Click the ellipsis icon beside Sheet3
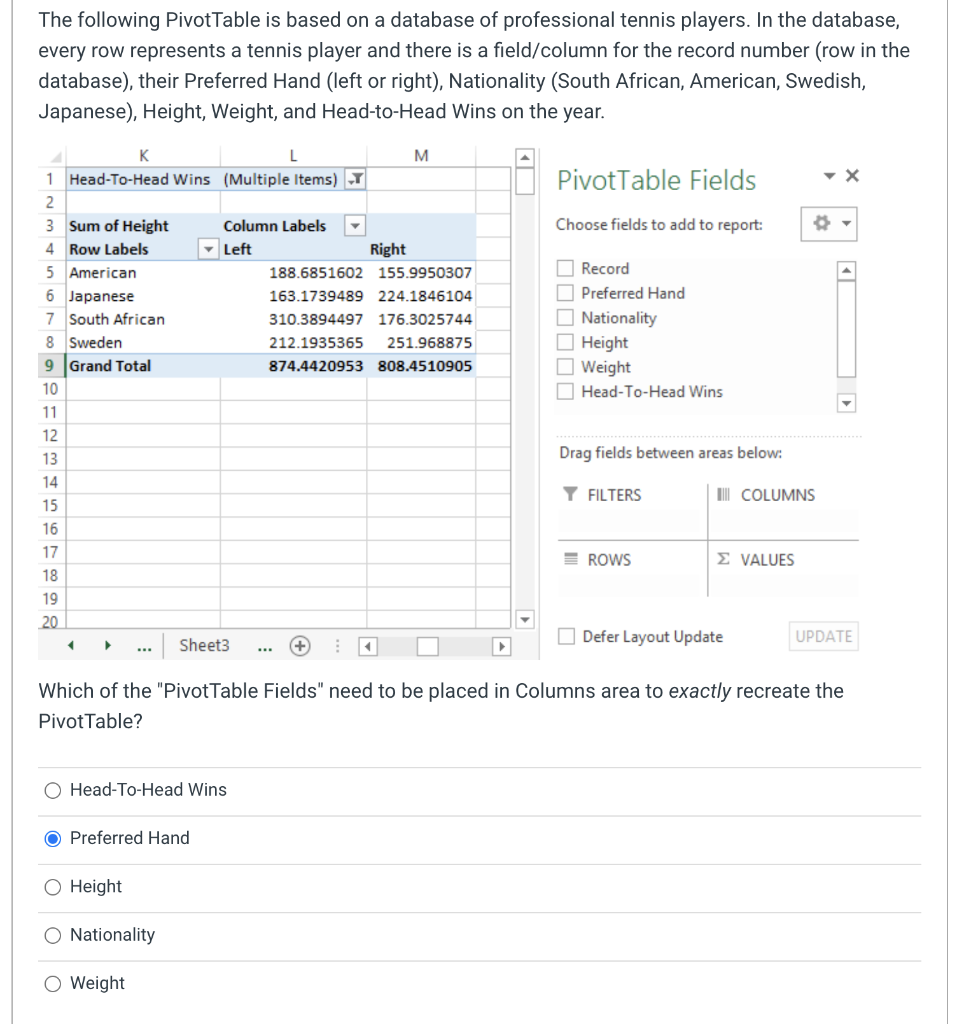 click(x=263, y=646)
